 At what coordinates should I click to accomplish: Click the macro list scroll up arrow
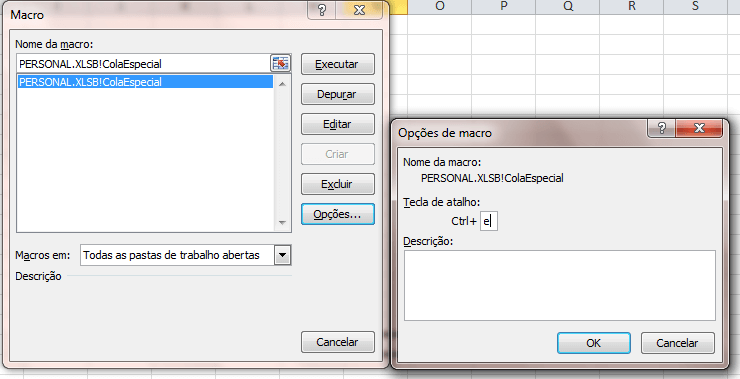click(x=282, y=84)
